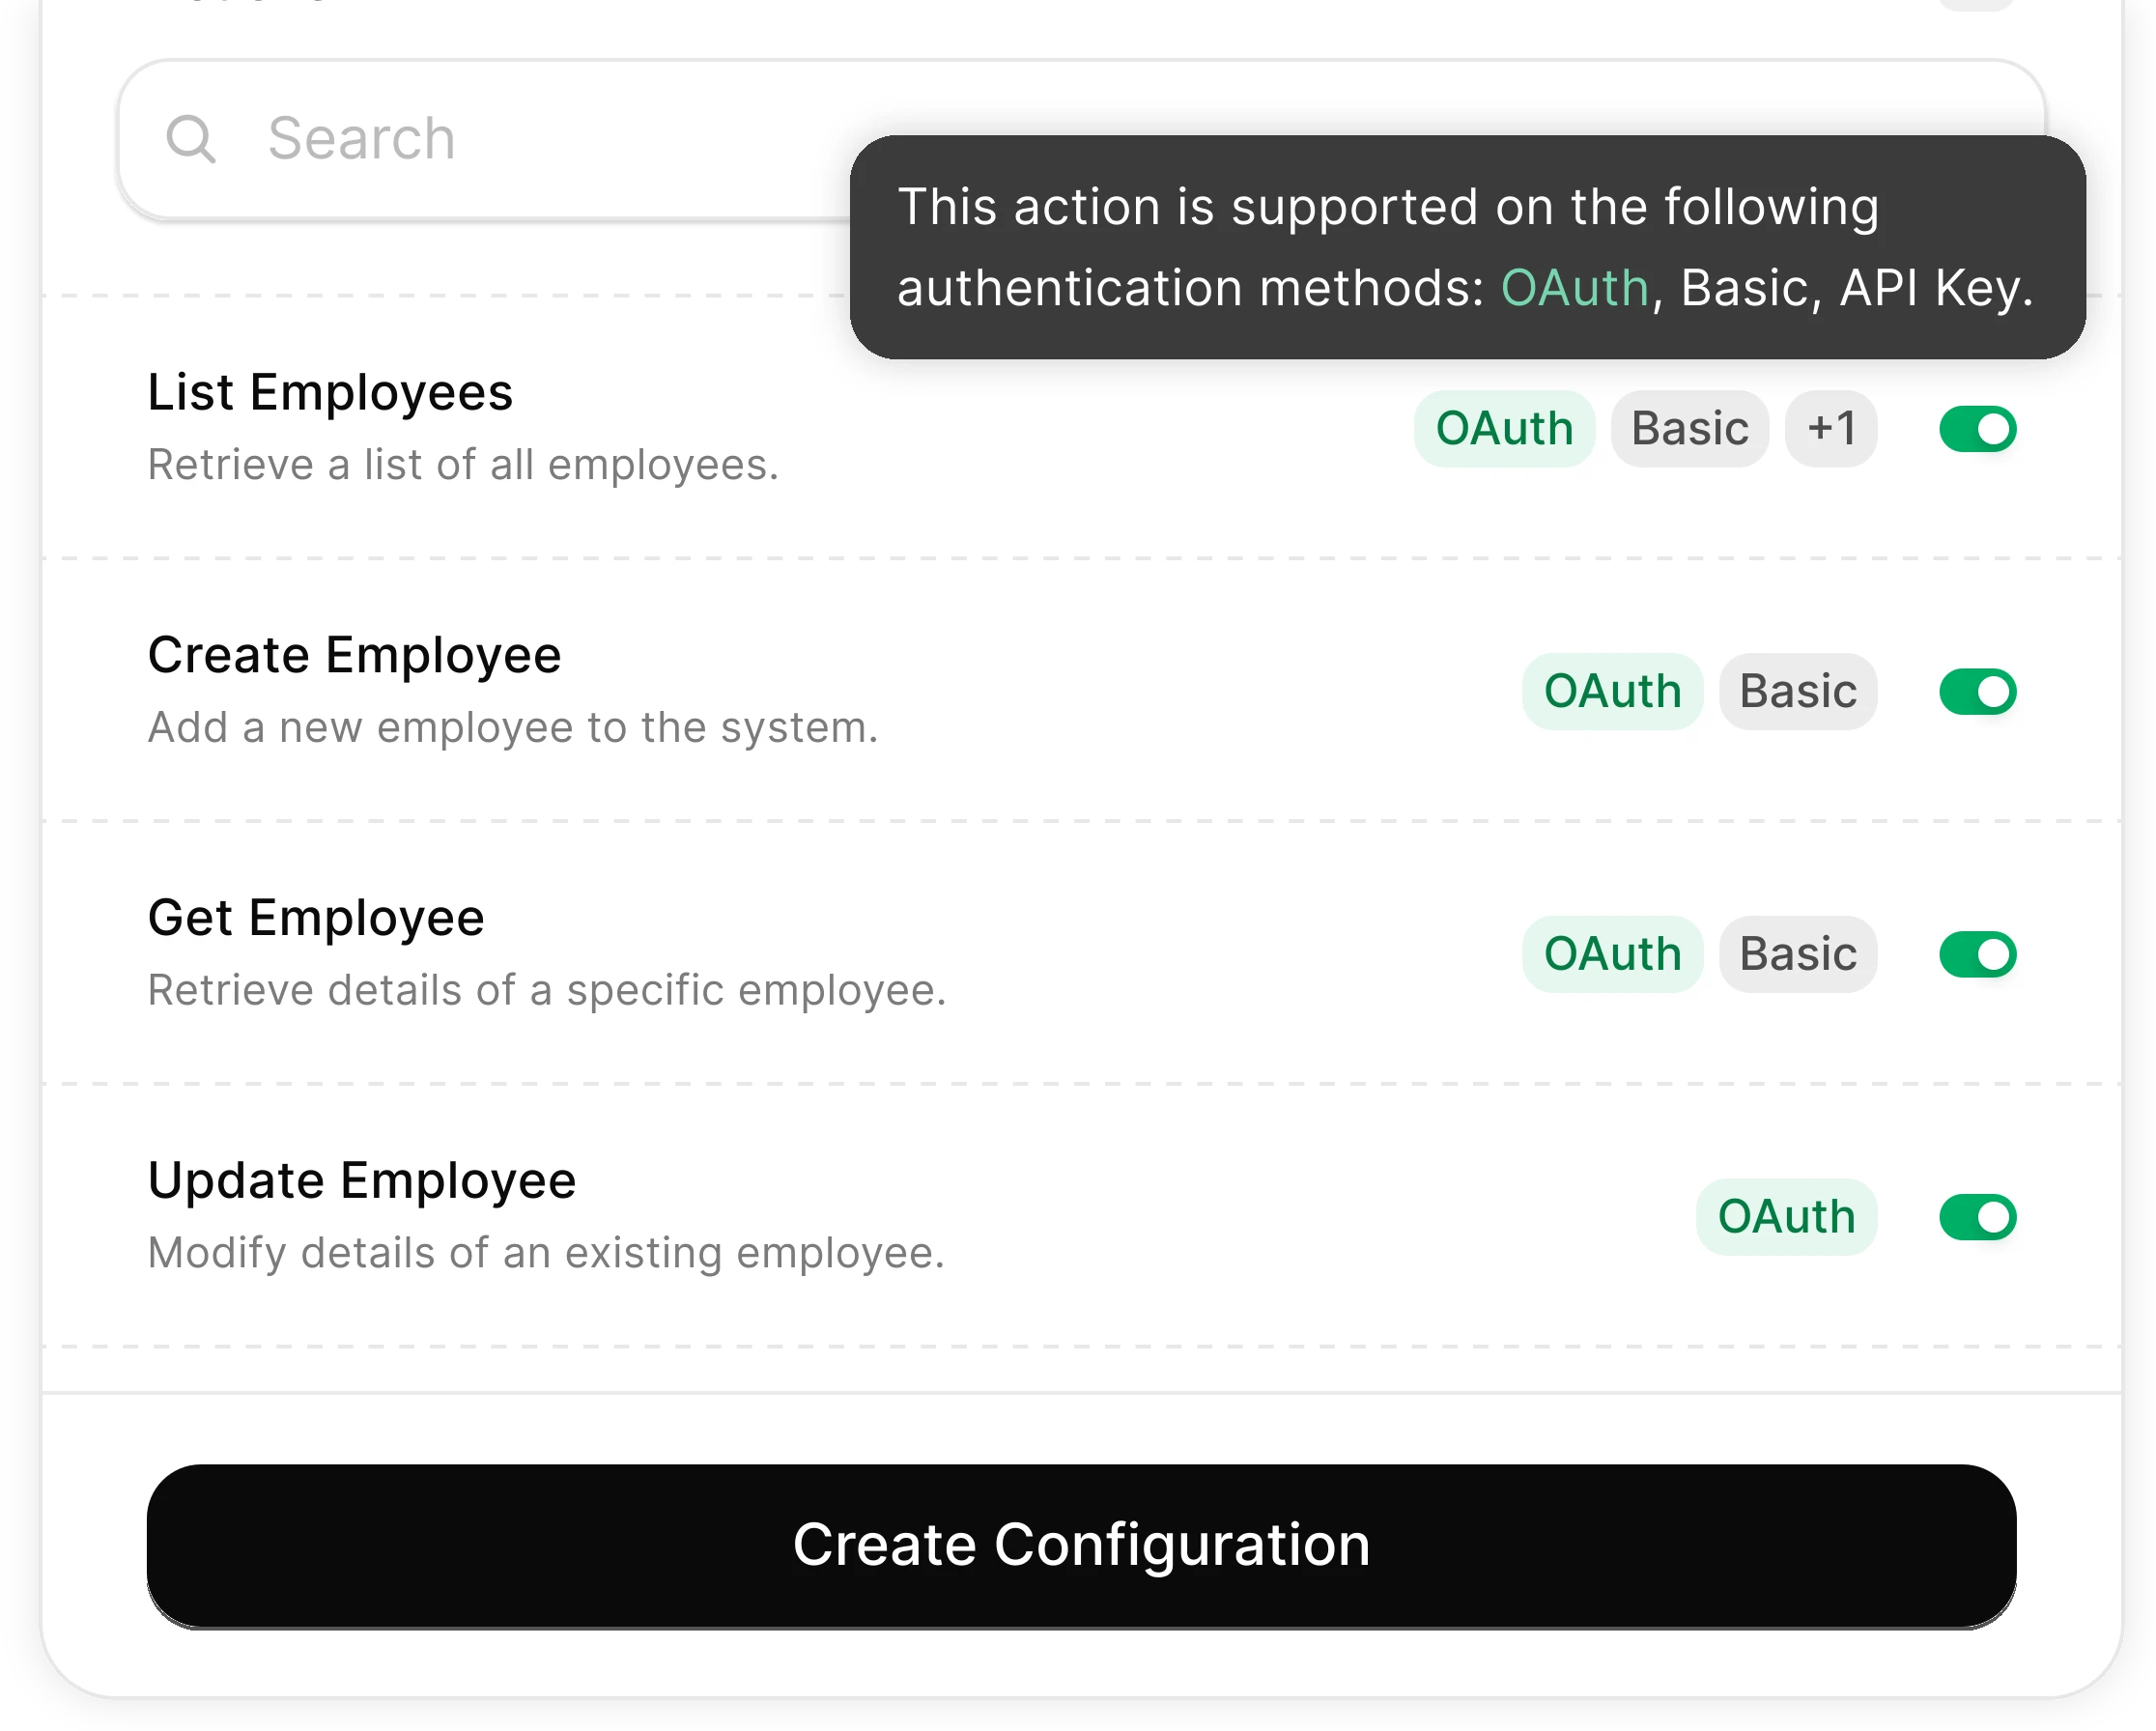Select the Update Employee row title

click(x=362, y=1180)
